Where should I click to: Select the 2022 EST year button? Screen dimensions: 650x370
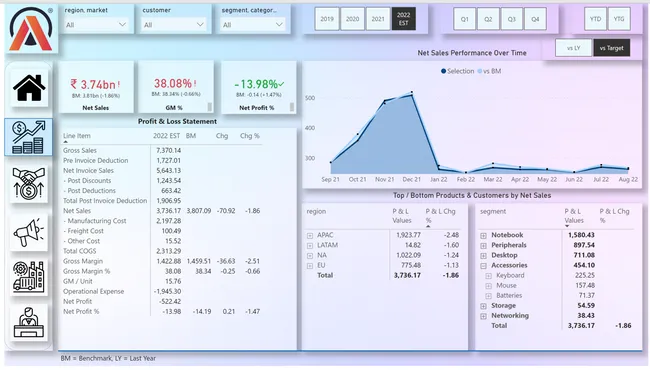pyautogui.click(x=403, y=19)
